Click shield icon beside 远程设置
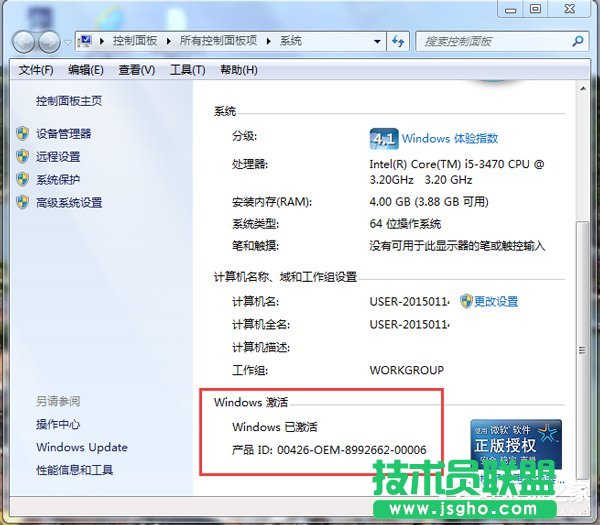 click(x=23, y=157)
